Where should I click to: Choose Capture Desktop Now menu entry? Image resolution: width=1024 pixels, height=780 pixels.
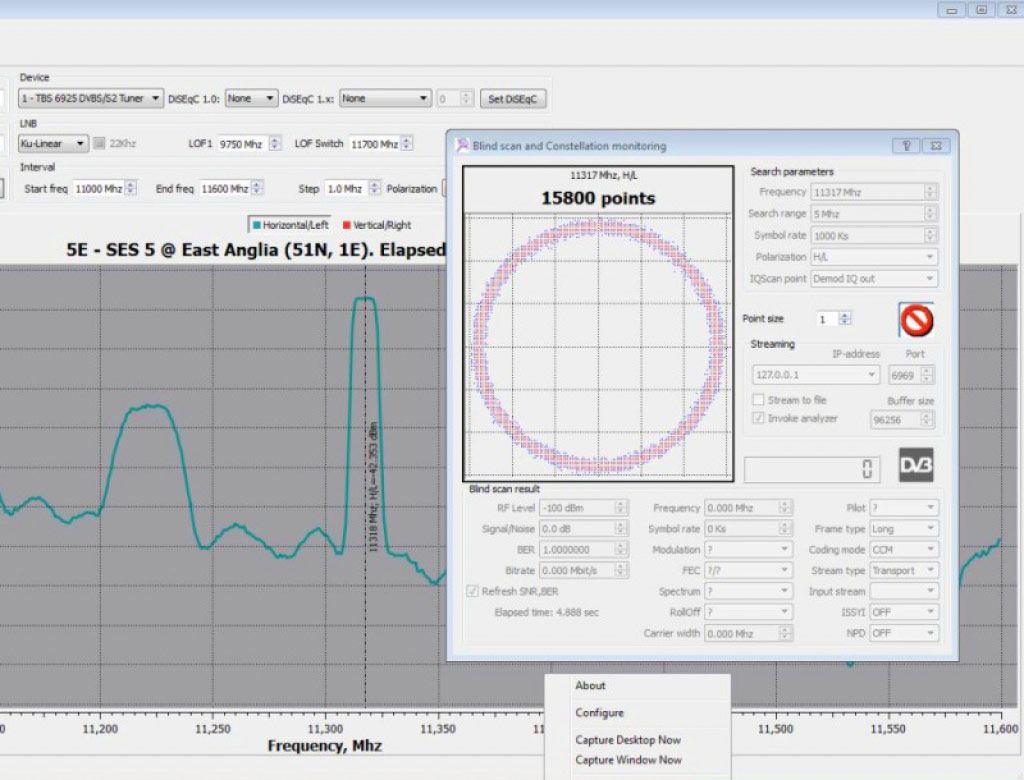click(x=627, y=740)
